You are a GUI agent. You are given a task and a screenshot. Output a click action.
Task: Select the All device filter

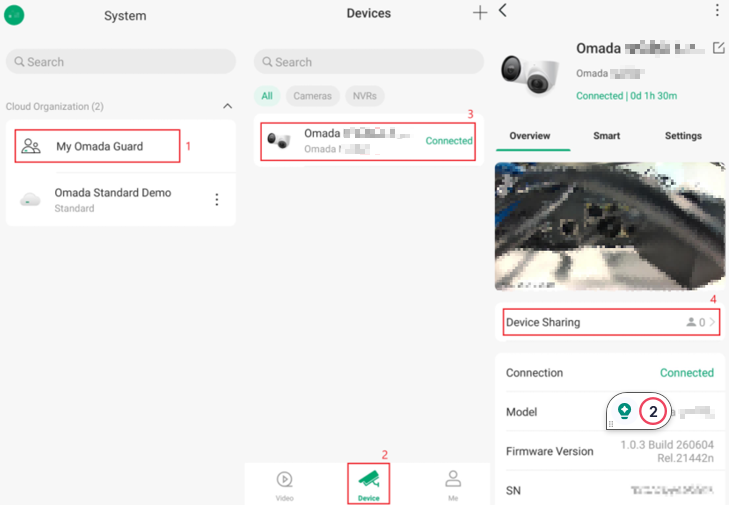[x=267, y=96]
